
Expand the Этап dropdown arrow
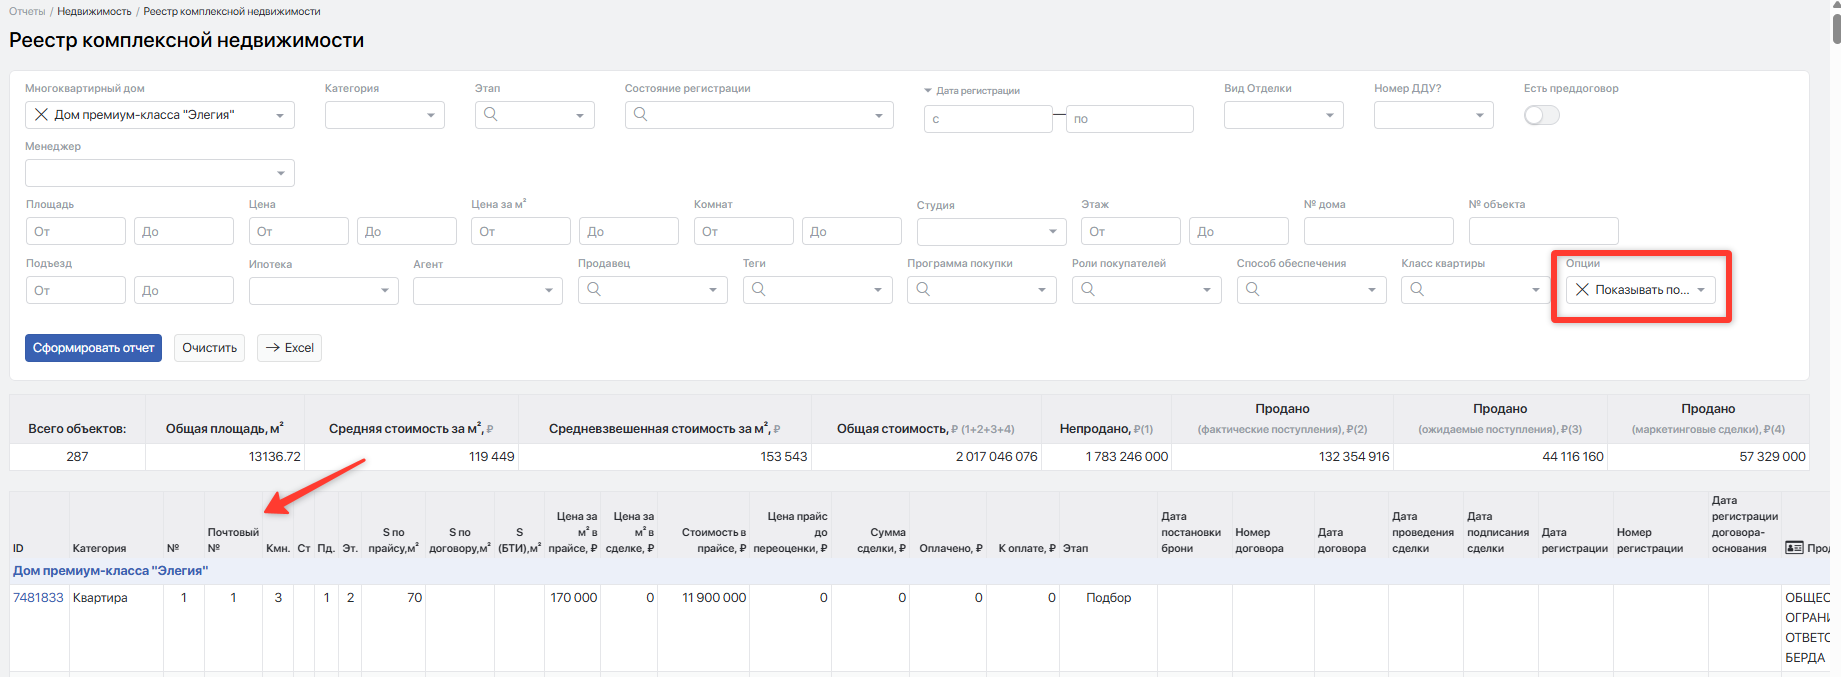pyautogui.click(x=580, y=116)
